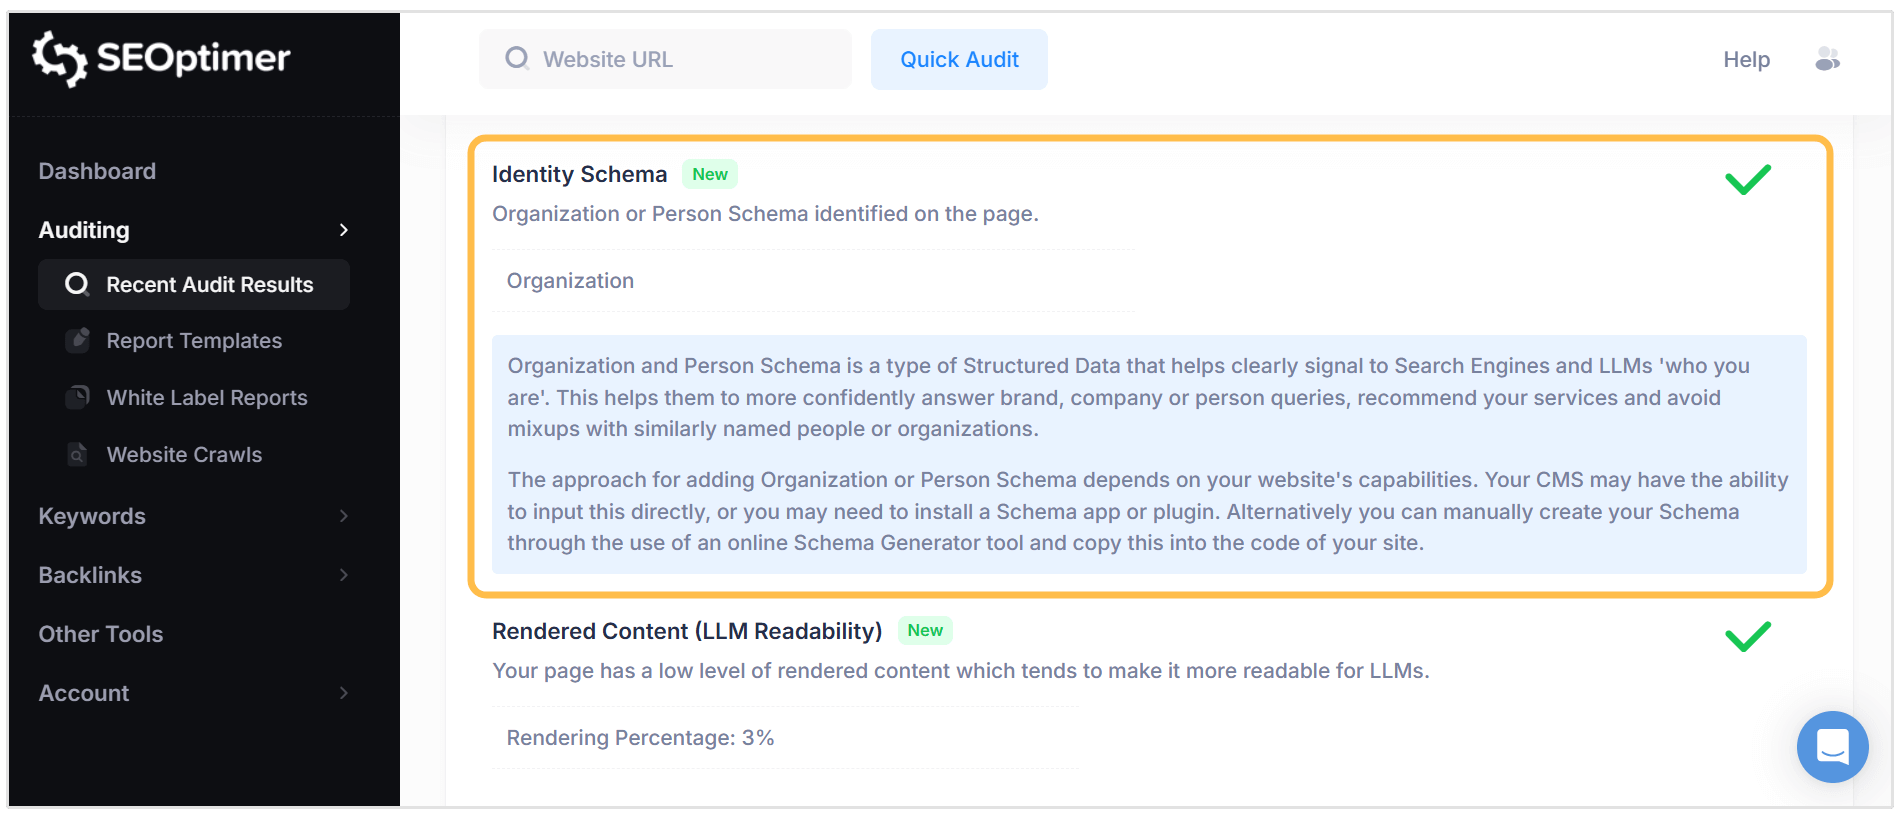1900x820 pixels.
Task: Click the Rendered Content green checkmark
Action: click(1748, 635)
